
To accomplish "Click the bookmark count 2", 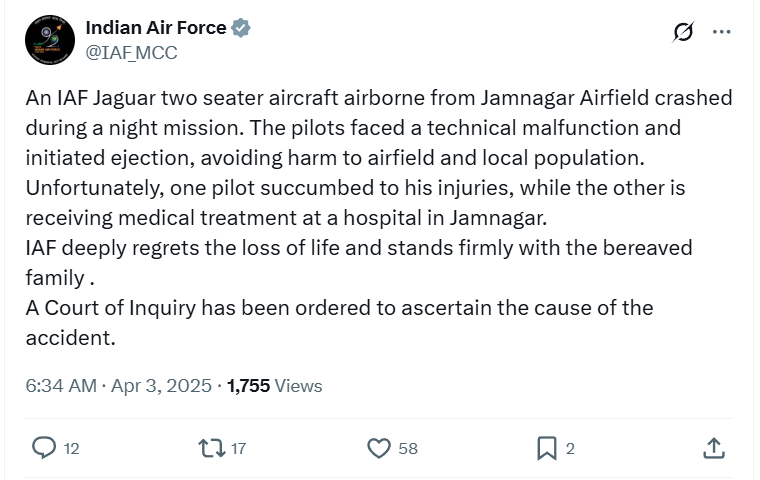I will (570, 449).
